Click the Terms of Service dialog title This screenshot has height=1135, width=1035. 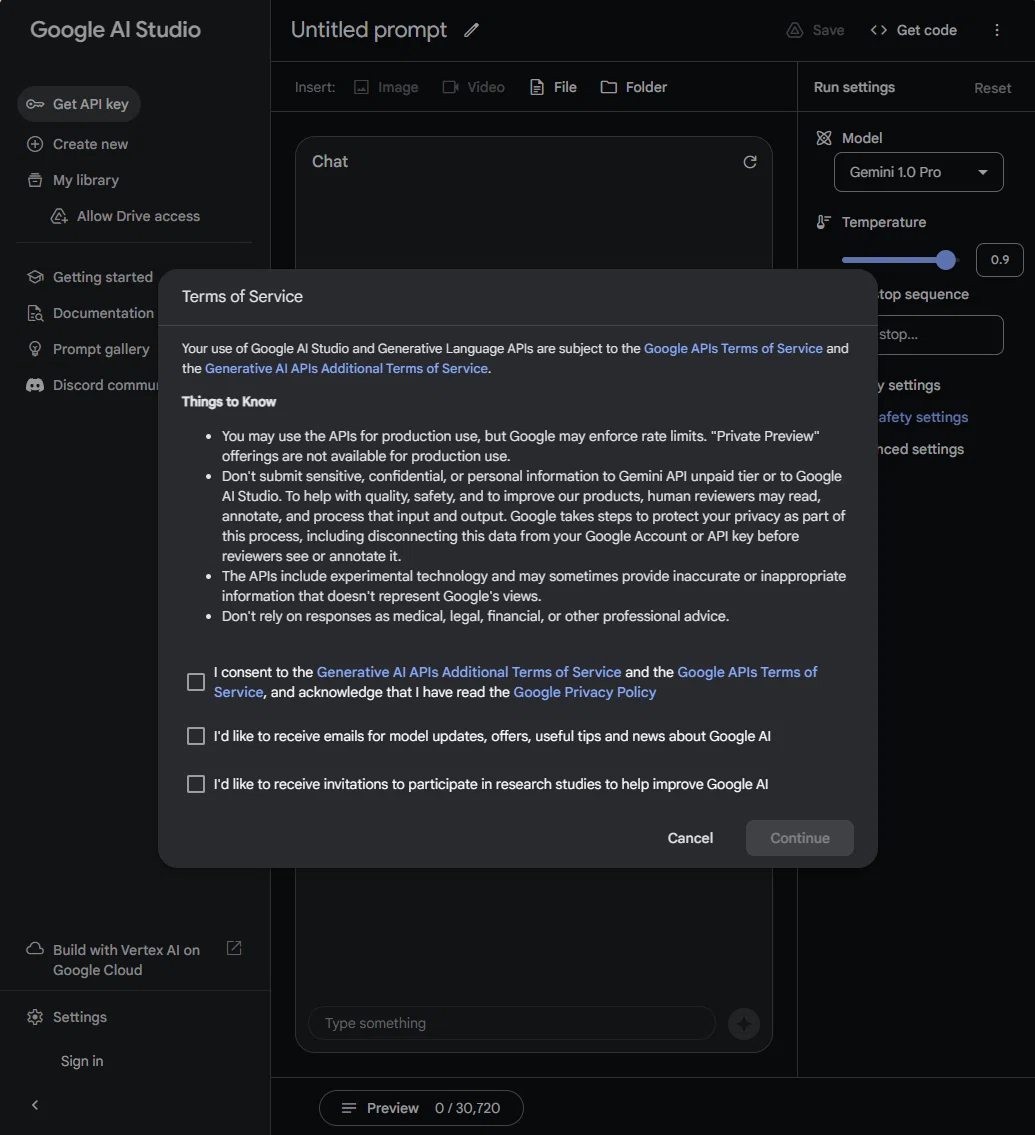(242, 296)
